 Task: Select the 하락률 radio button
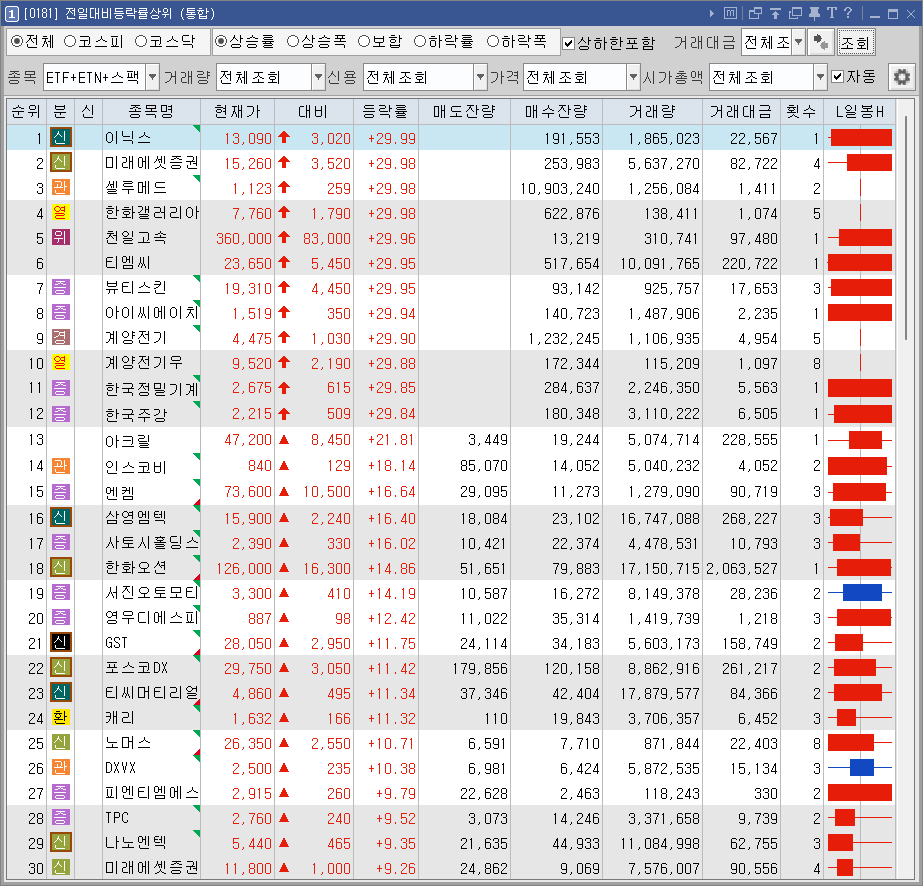pos(420,41)
